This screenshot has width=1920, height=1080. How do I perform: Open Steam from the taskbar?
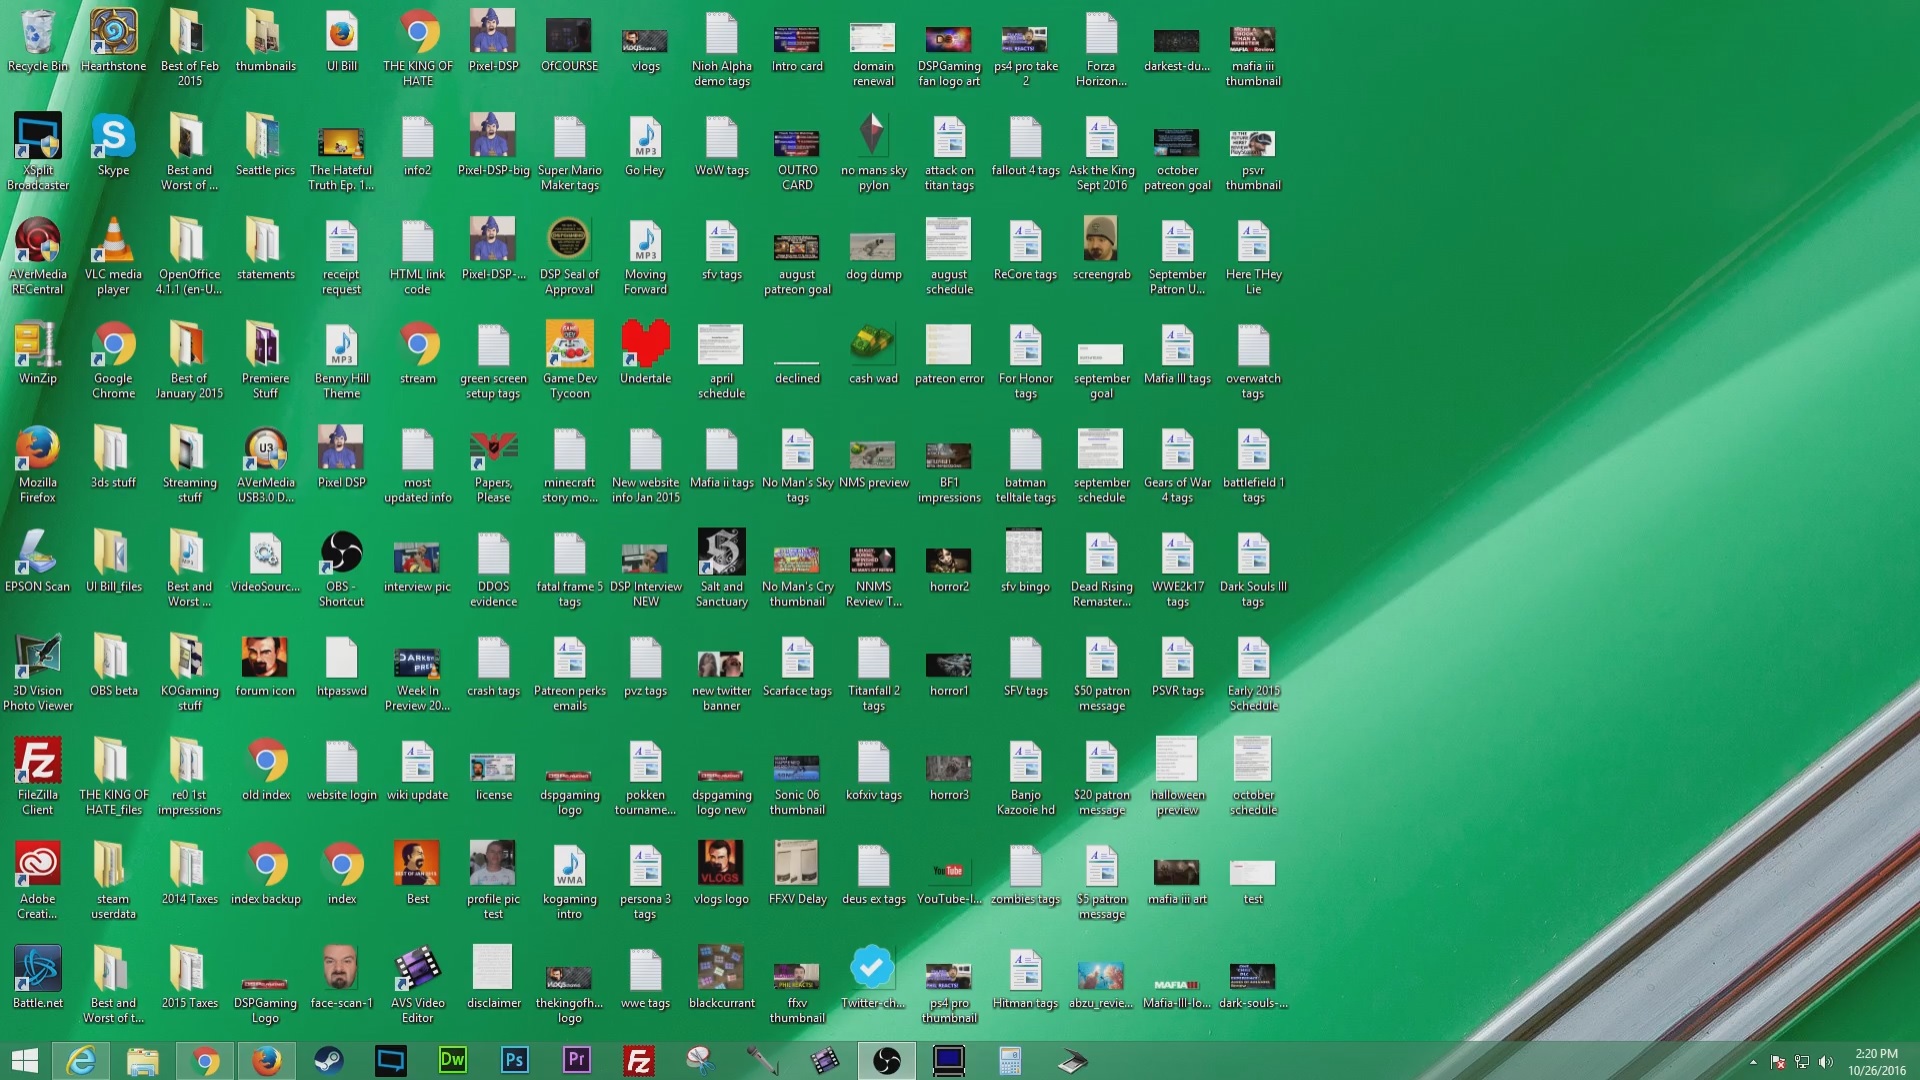click(x=328, y=1060)
